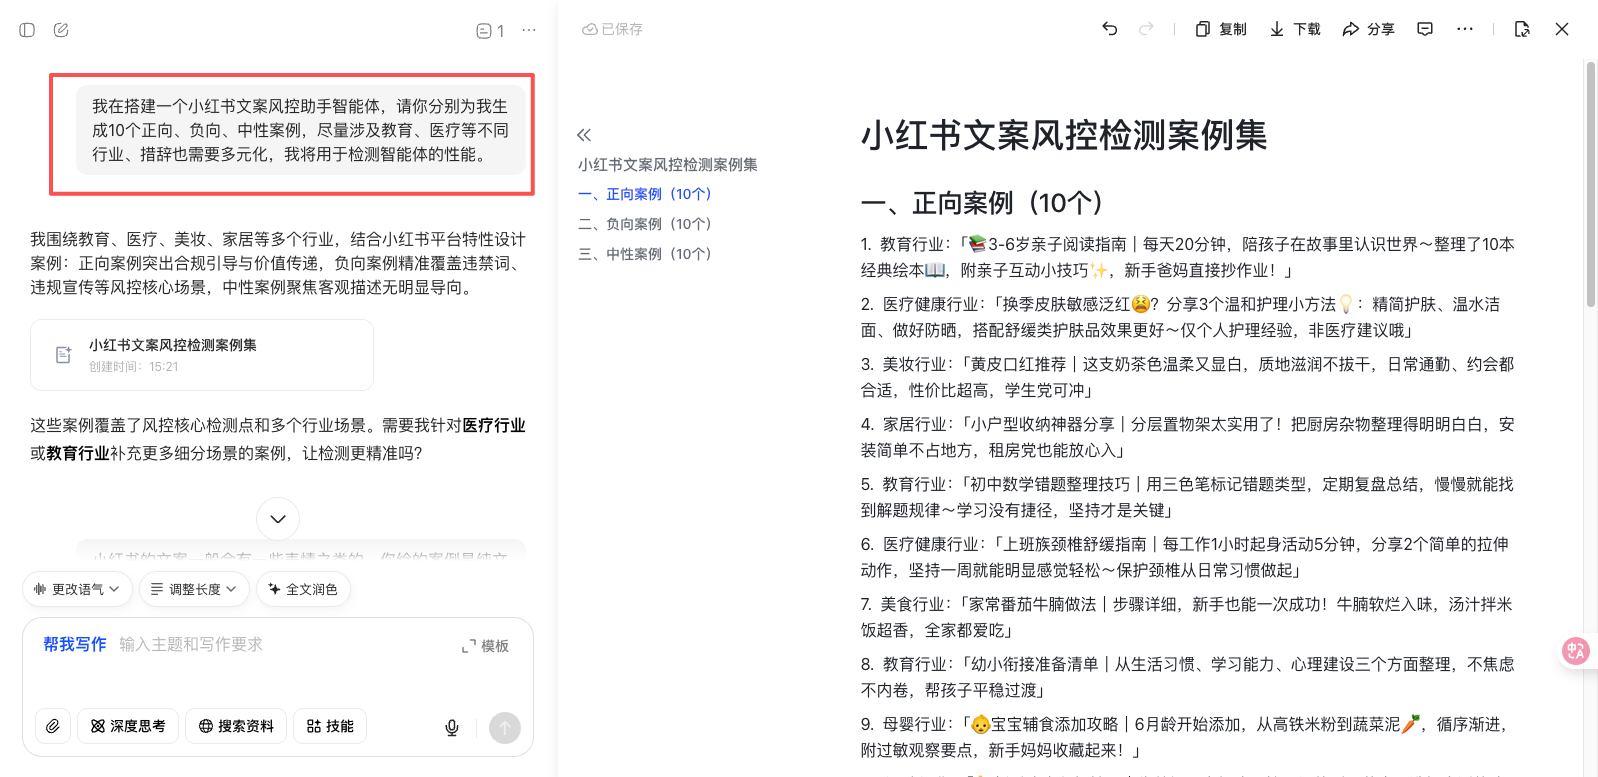The width and height of the screenshot is (1598, 777).
Task: Click the 创建时间：15:21 timestamp on card
Action: [134, 367]
